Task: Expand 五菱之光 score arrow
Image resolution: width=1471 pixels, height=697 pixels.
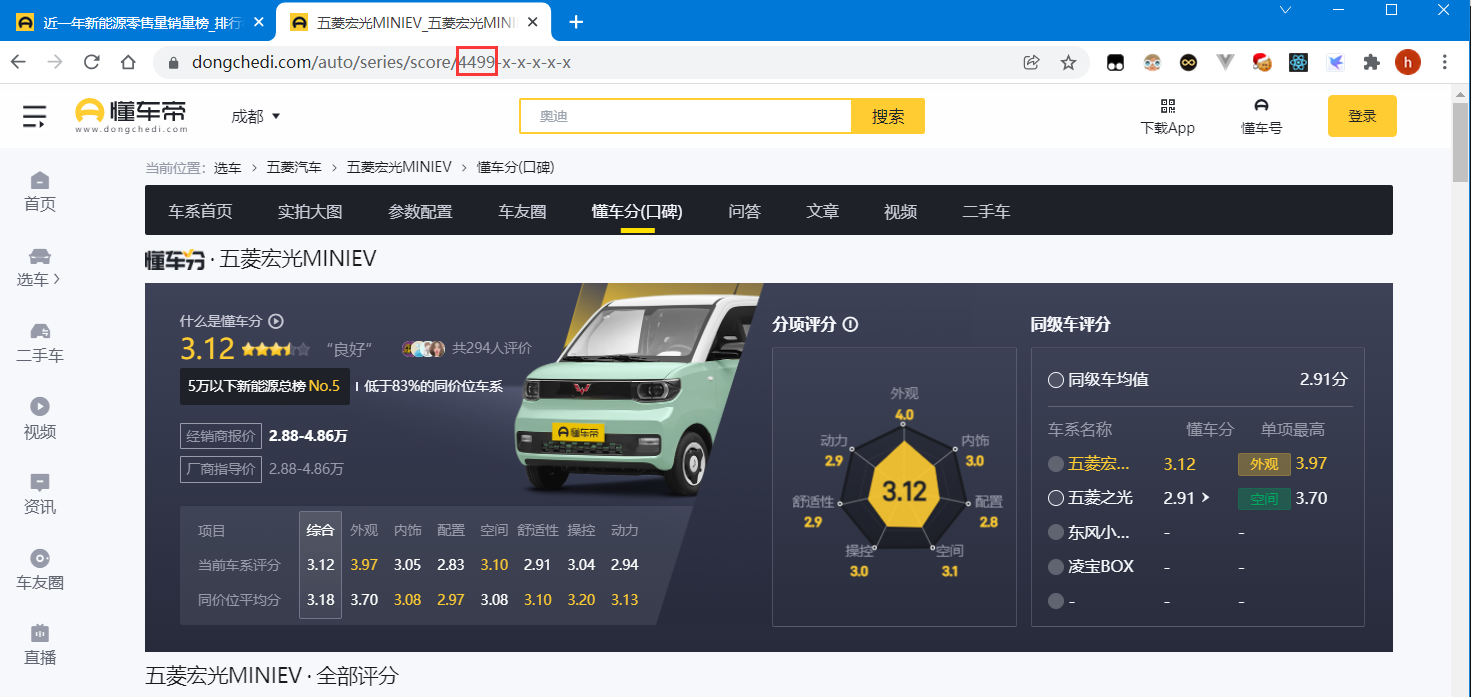Action: click(x=1205, y=498)
